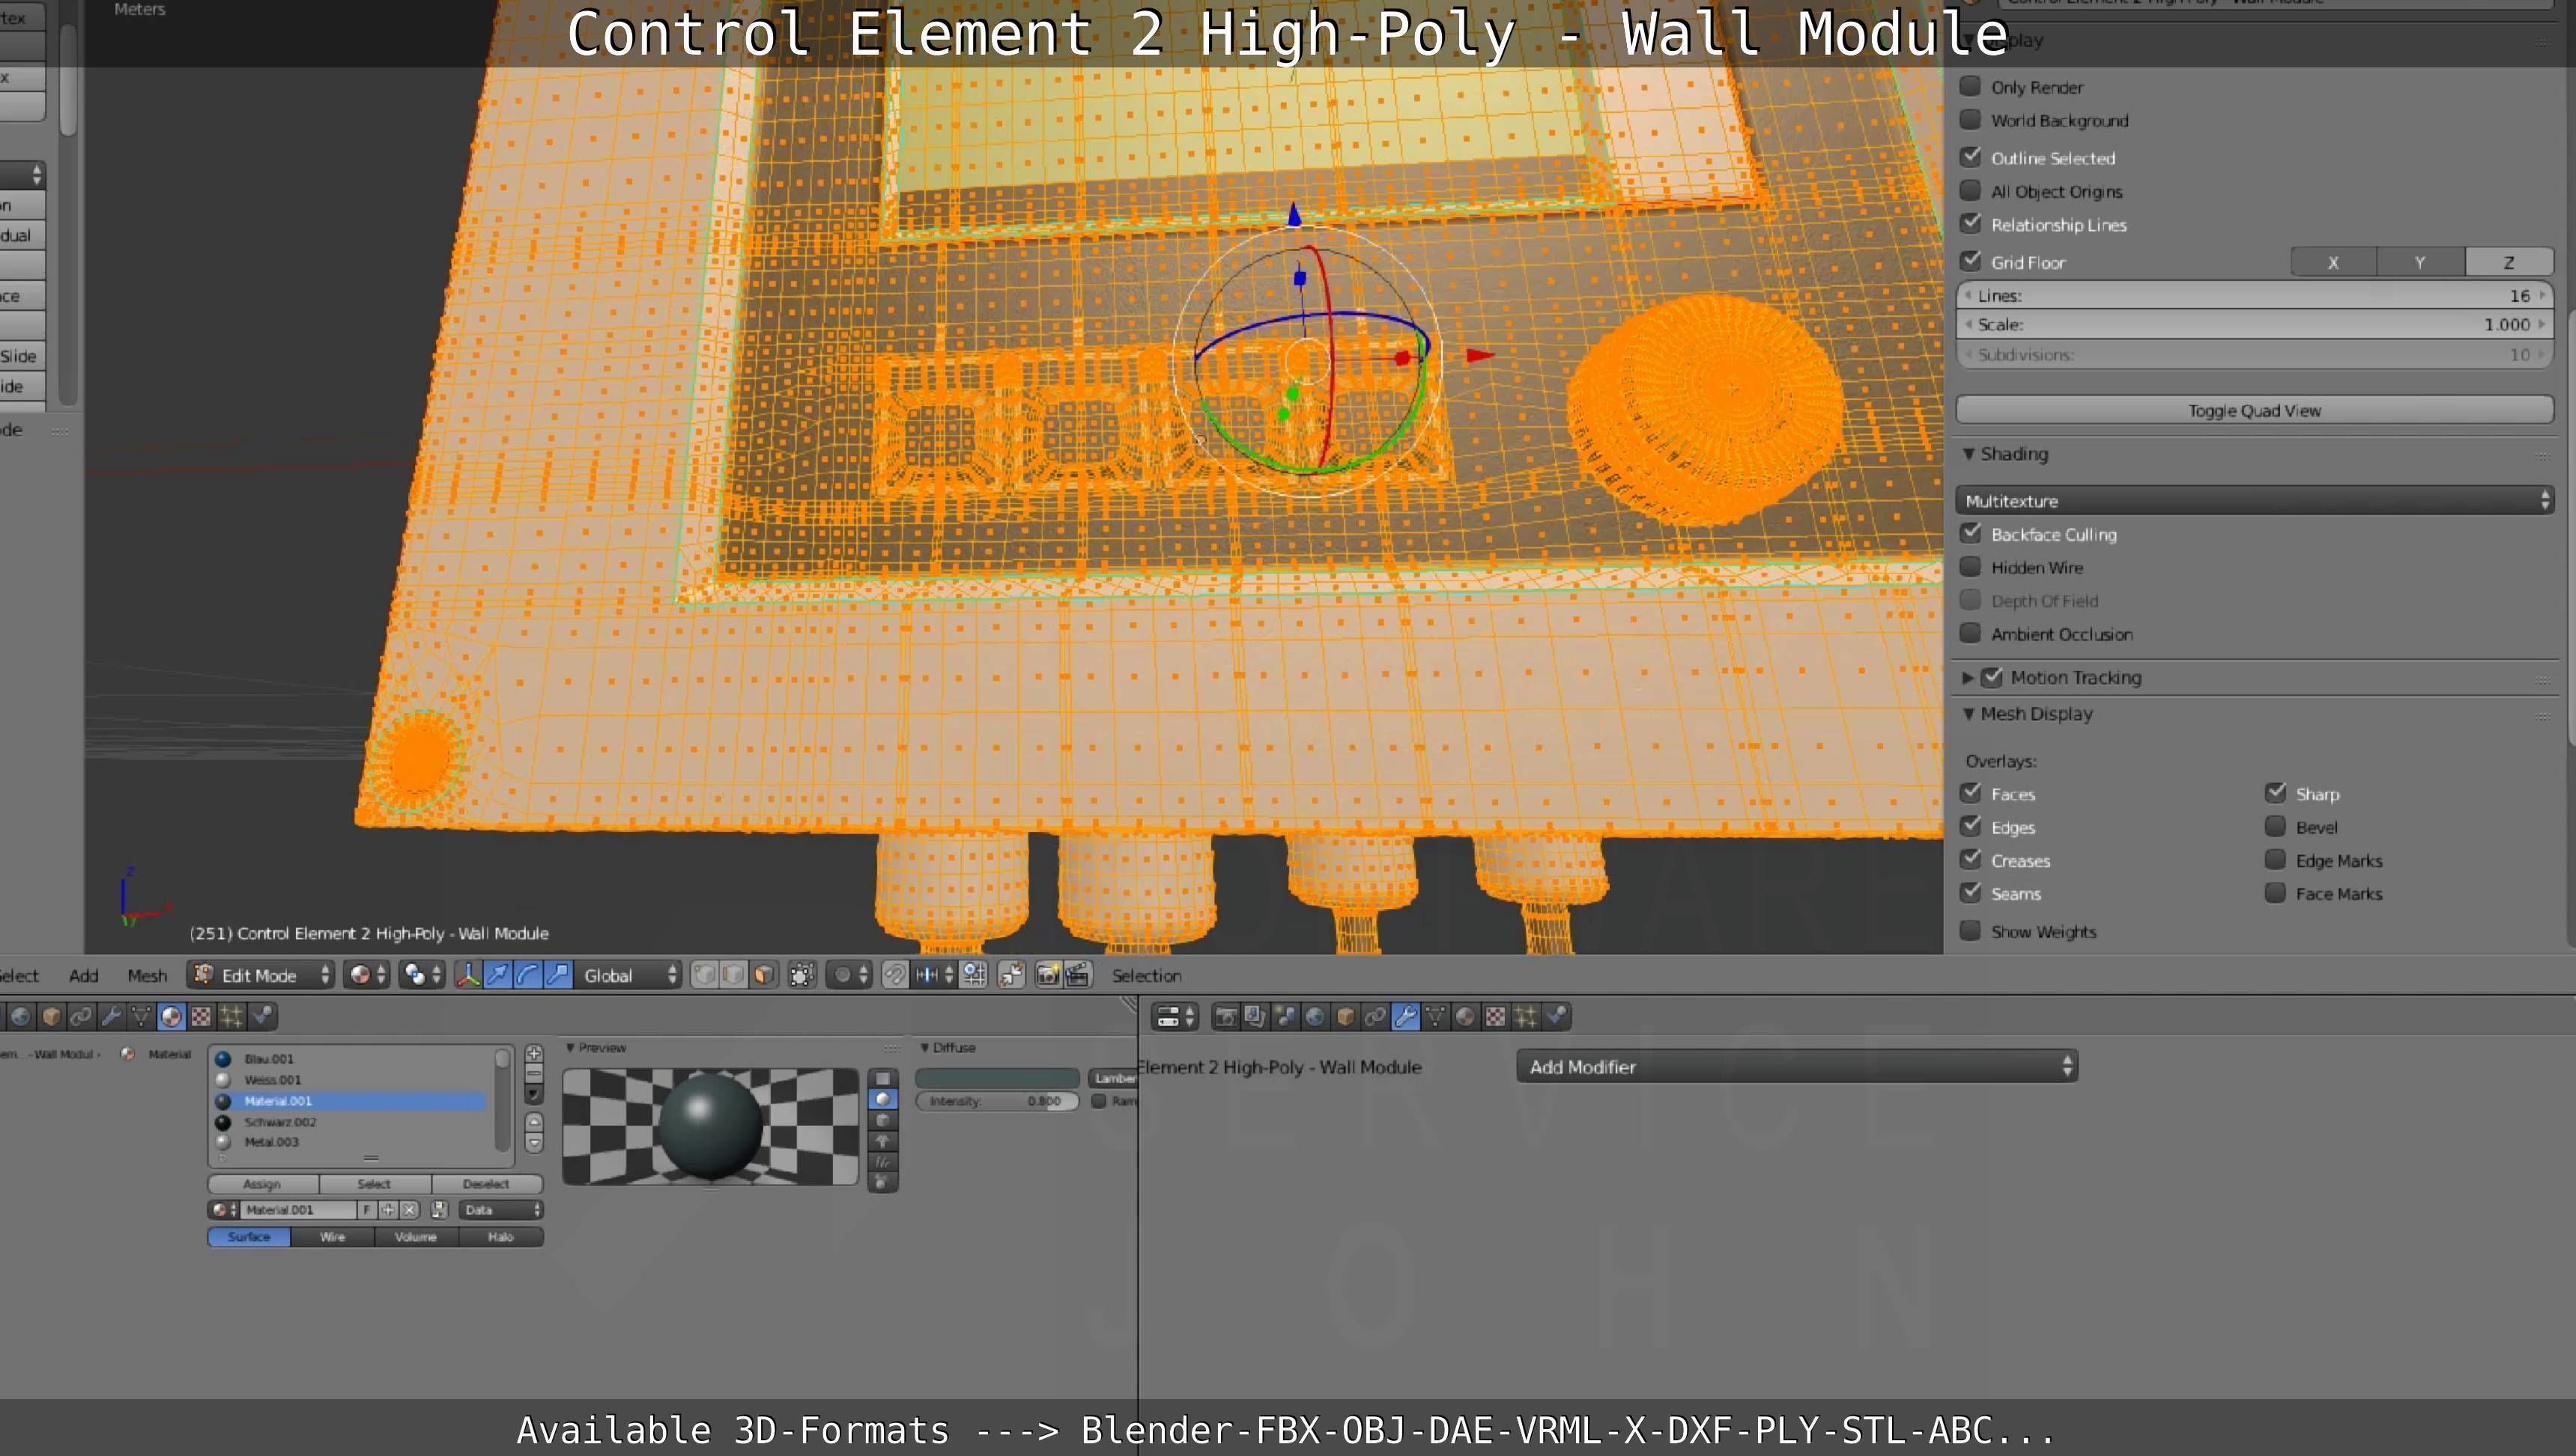Open the Add menu in 3D header
Viewport: 2576px width, 1456px height.
coord(84,975)
